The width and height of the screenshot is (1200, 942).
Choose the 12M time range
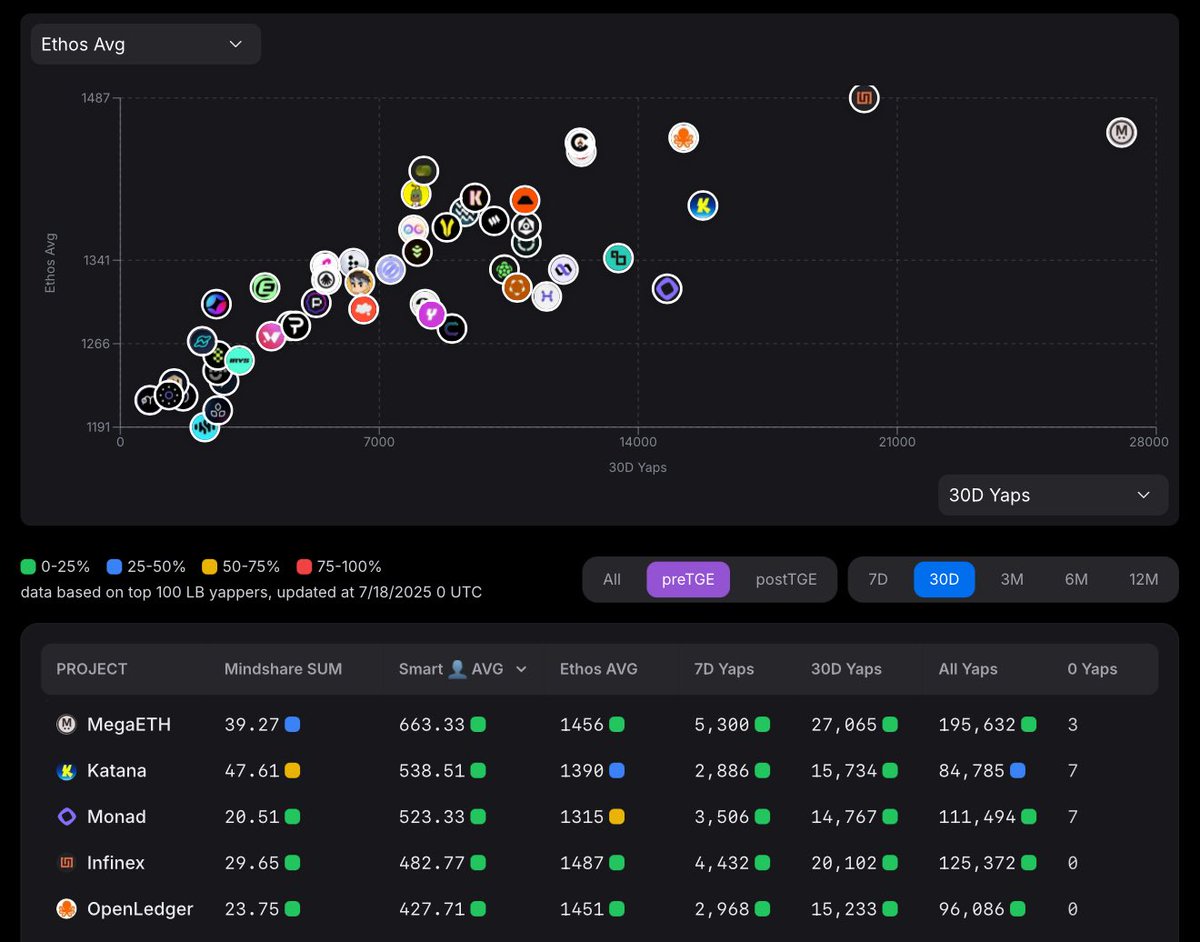pyautogui.click(x=1143, y=580)
